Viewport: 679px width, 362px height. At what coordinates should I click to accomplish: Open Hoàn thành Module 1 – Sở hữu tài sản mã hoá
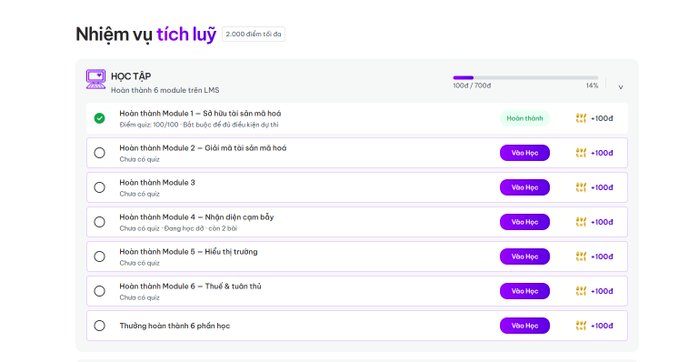pos(200,113)
